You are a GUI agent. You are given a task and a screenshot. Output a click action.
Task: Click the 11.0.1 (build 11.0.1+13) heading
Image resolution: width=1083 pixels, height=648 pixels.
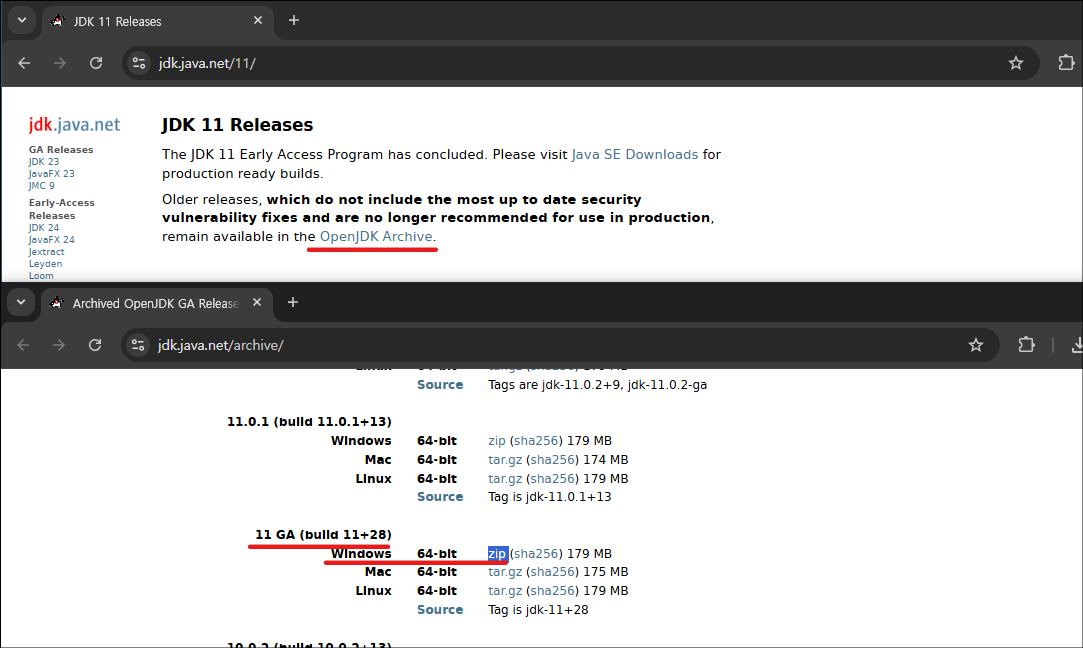pos(309,421)
